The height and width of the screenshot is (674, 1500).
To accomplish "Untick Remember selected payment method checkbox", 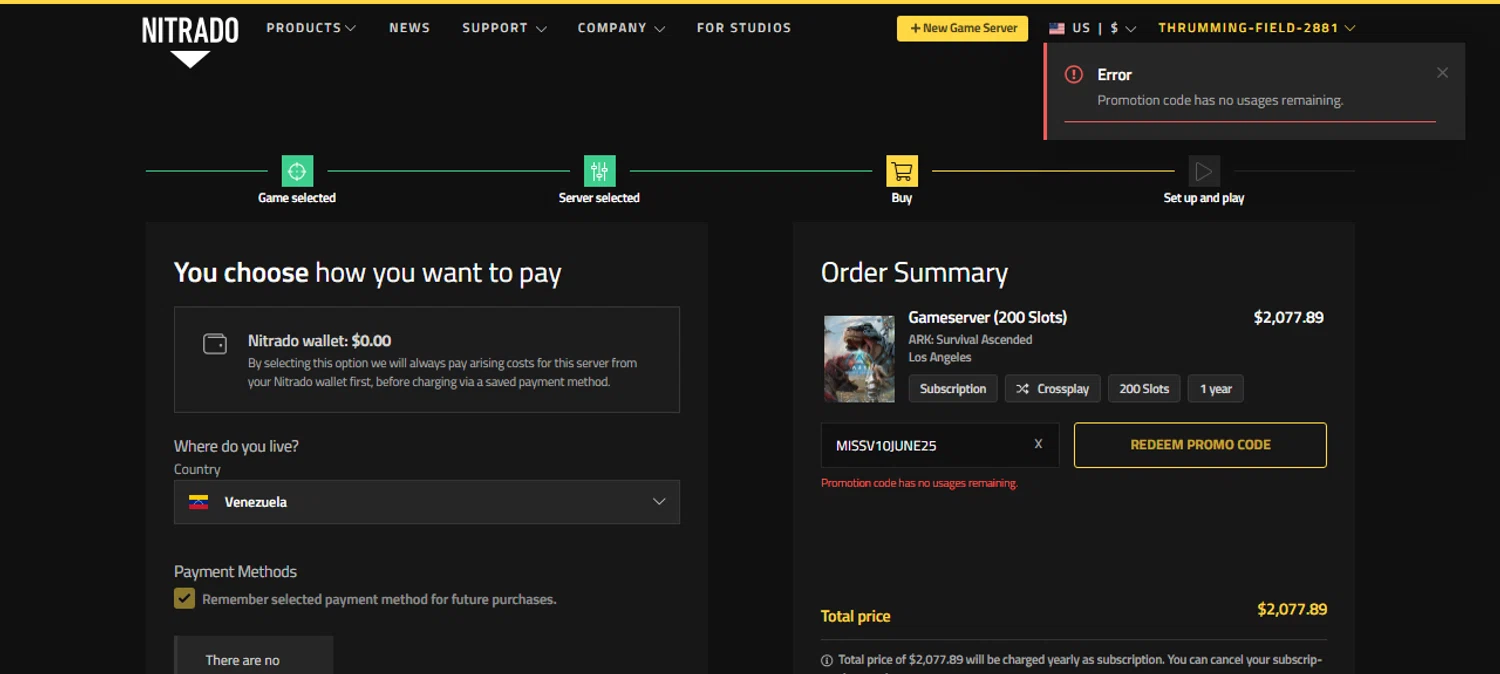I will (x=184, y=598).
